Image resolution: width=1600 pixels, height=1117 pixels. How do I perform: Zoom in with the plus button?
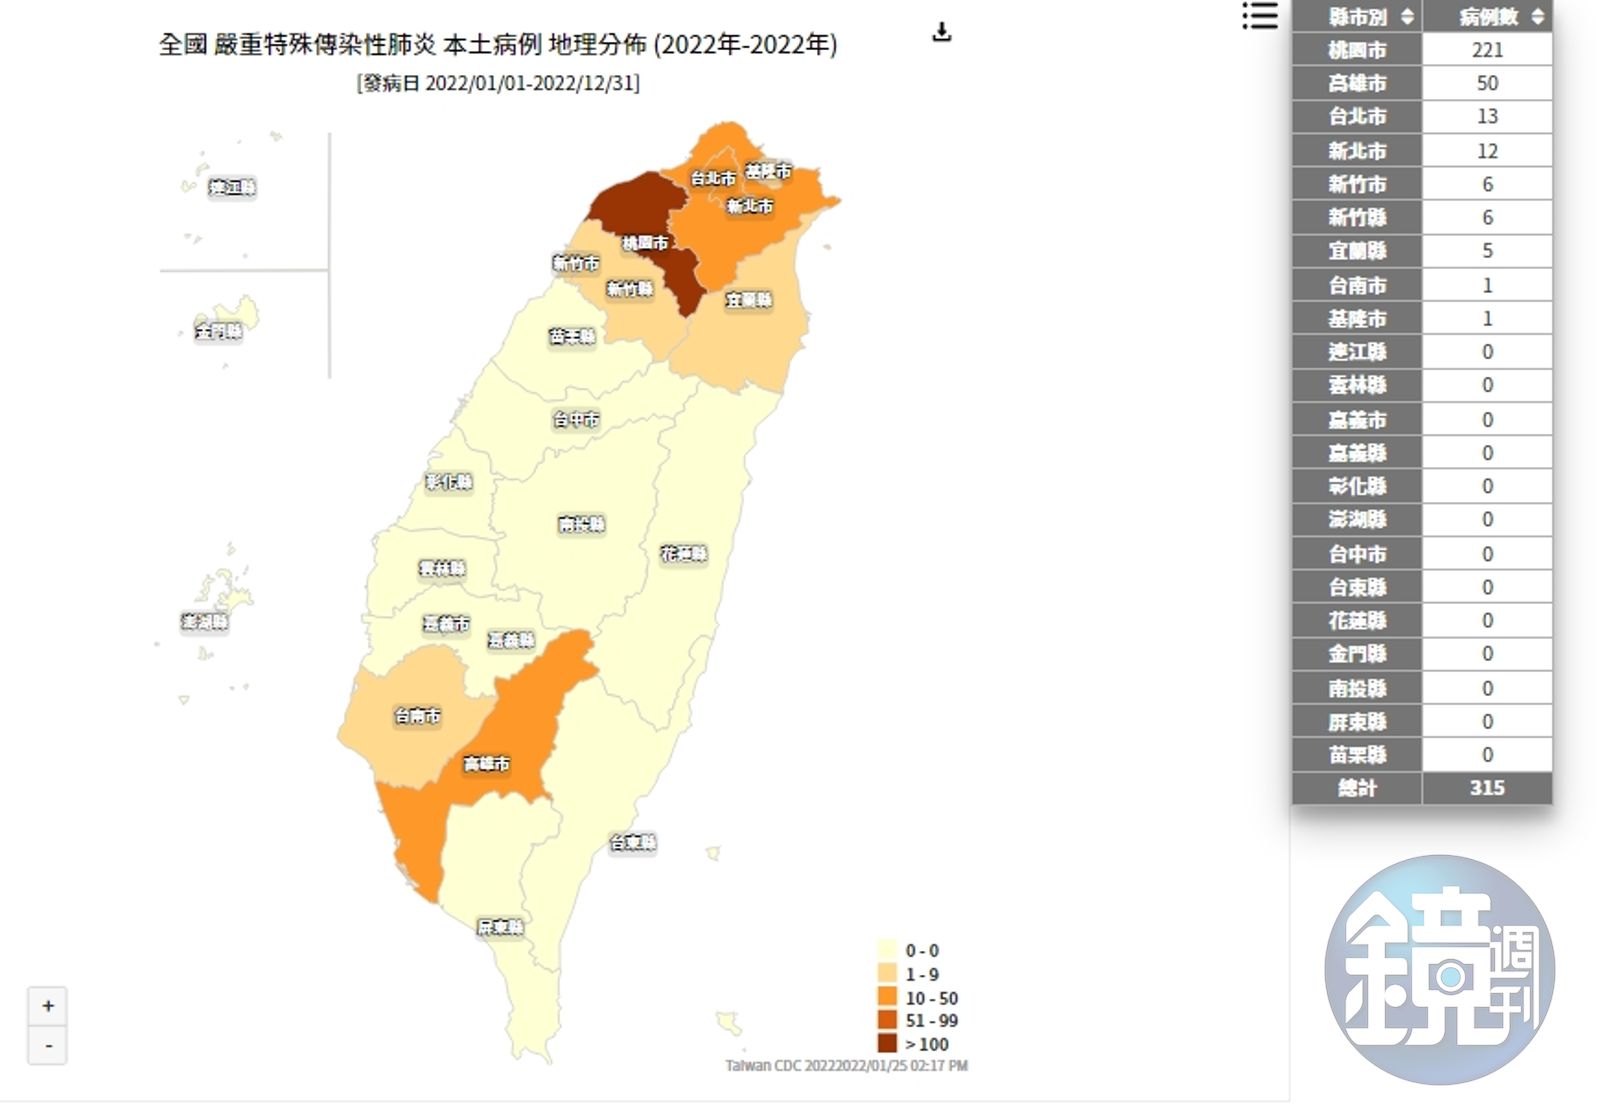[48, 1006]
